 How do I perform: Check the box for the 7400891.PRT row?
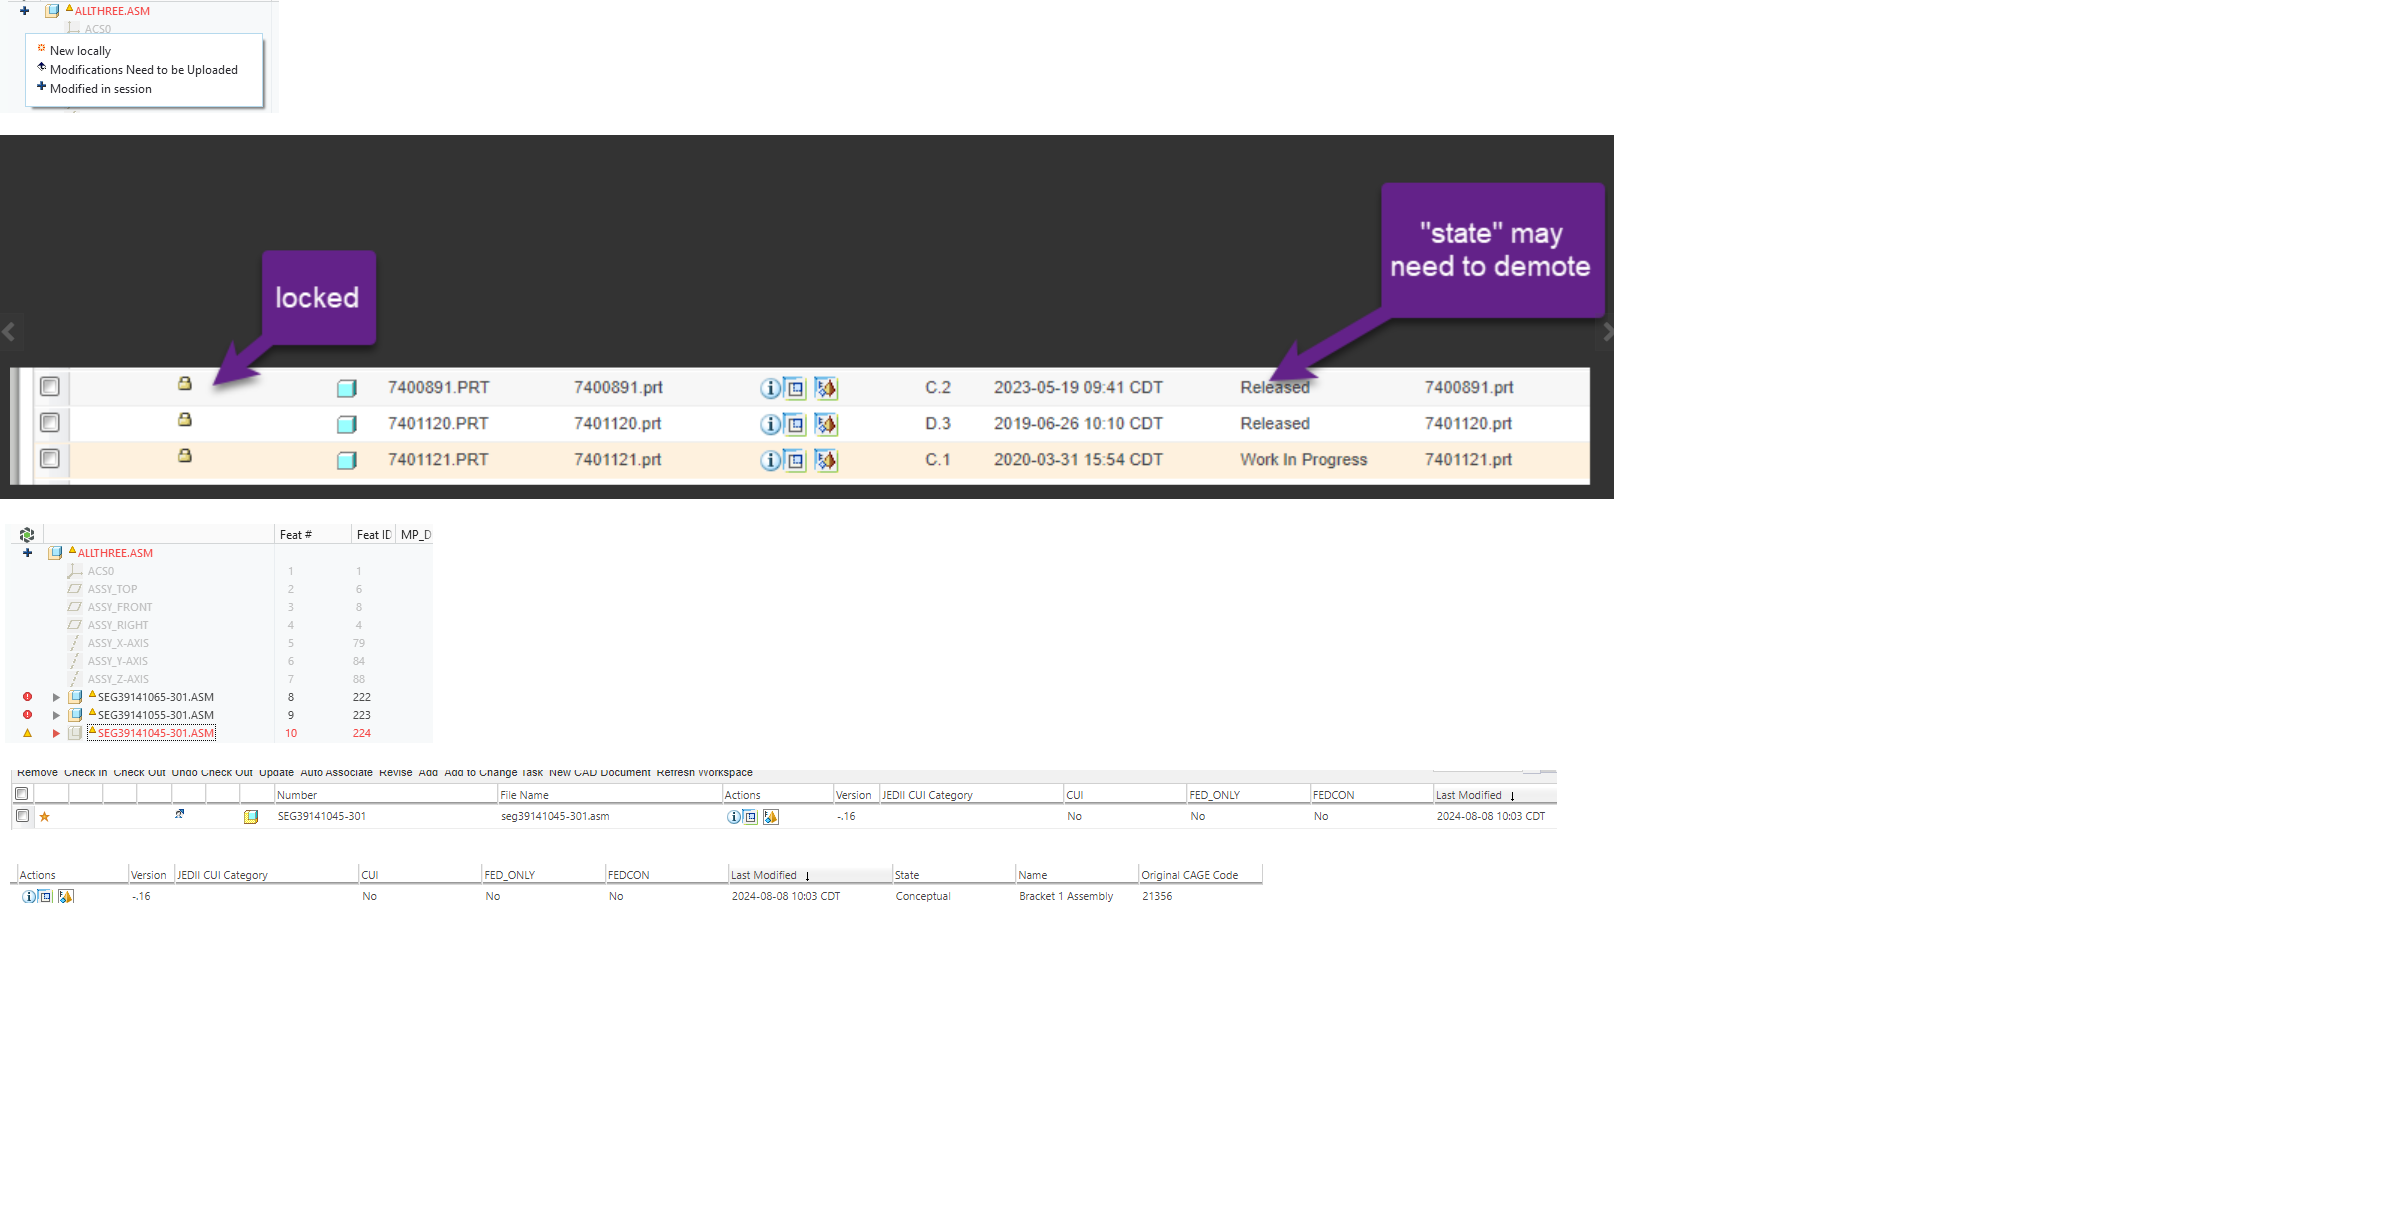click(50, 387)
